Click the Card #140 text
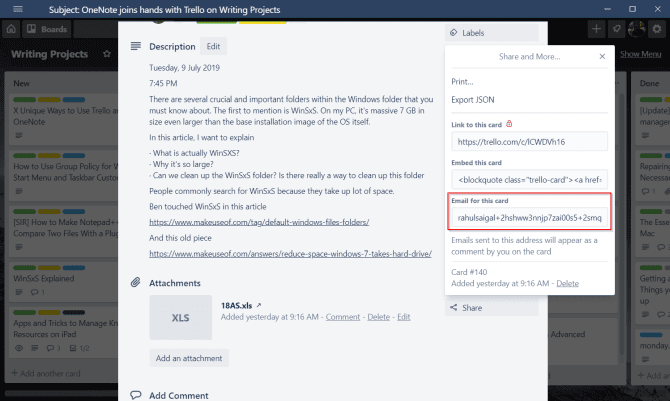 tap(469, 272)
